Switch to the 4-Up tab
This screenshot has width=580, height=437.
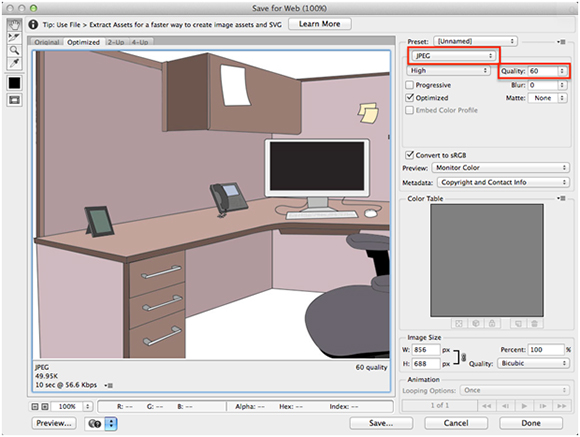click(x=140, y=42)
